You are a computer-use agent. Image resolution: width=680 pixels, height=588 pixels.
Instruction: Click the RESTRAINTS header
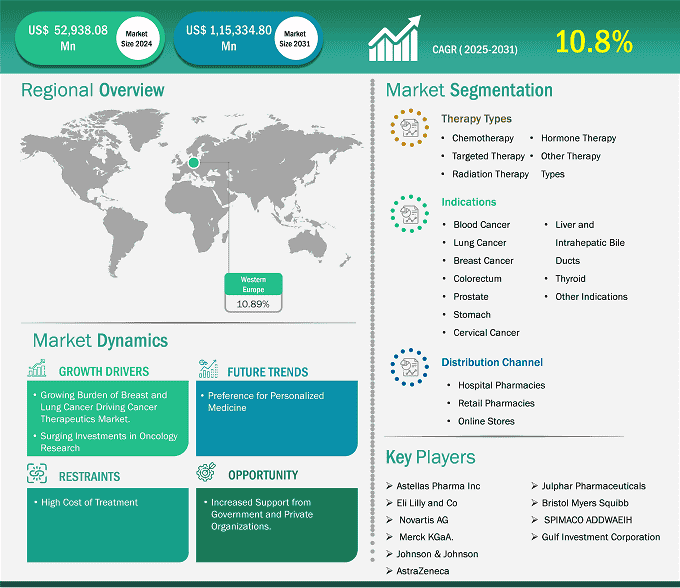click(89, 477)
